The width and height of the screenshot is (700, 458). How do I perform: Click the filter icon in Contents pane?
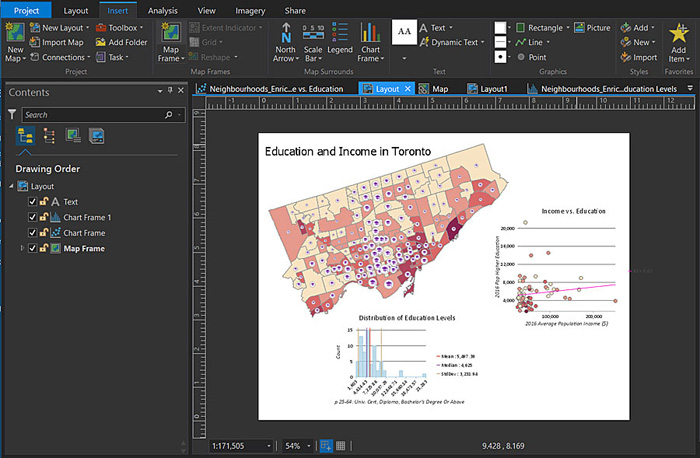click(12, 115)
